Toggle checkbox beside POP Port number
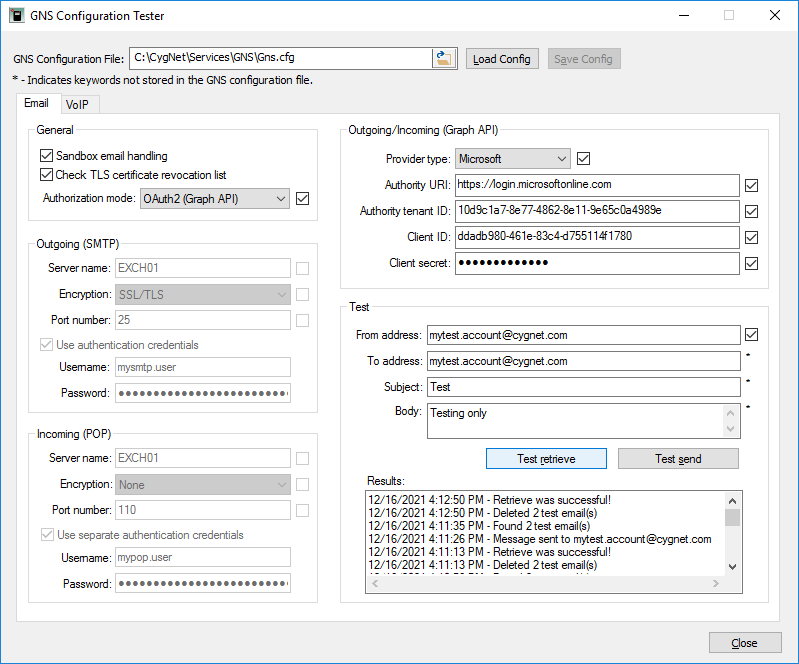799x664 pixels. [302, 510]
